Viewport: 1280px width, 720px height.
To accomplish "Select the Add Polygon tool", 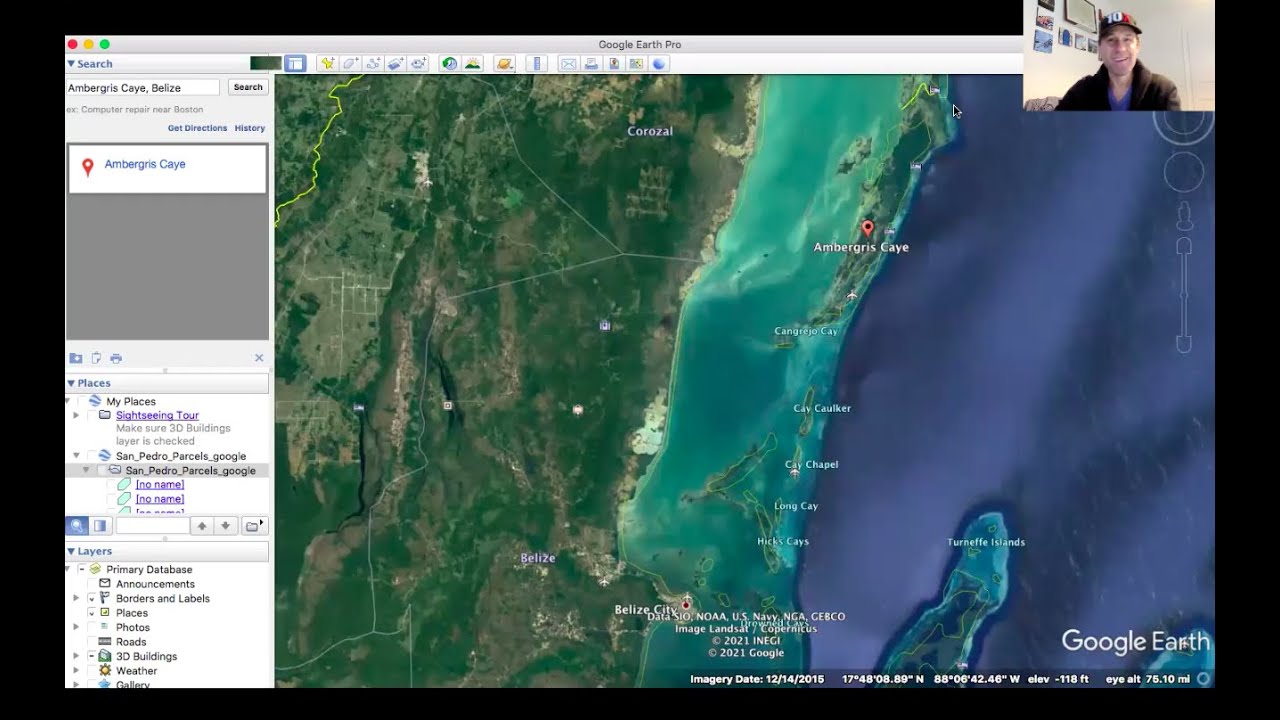I will click(351, 63).
